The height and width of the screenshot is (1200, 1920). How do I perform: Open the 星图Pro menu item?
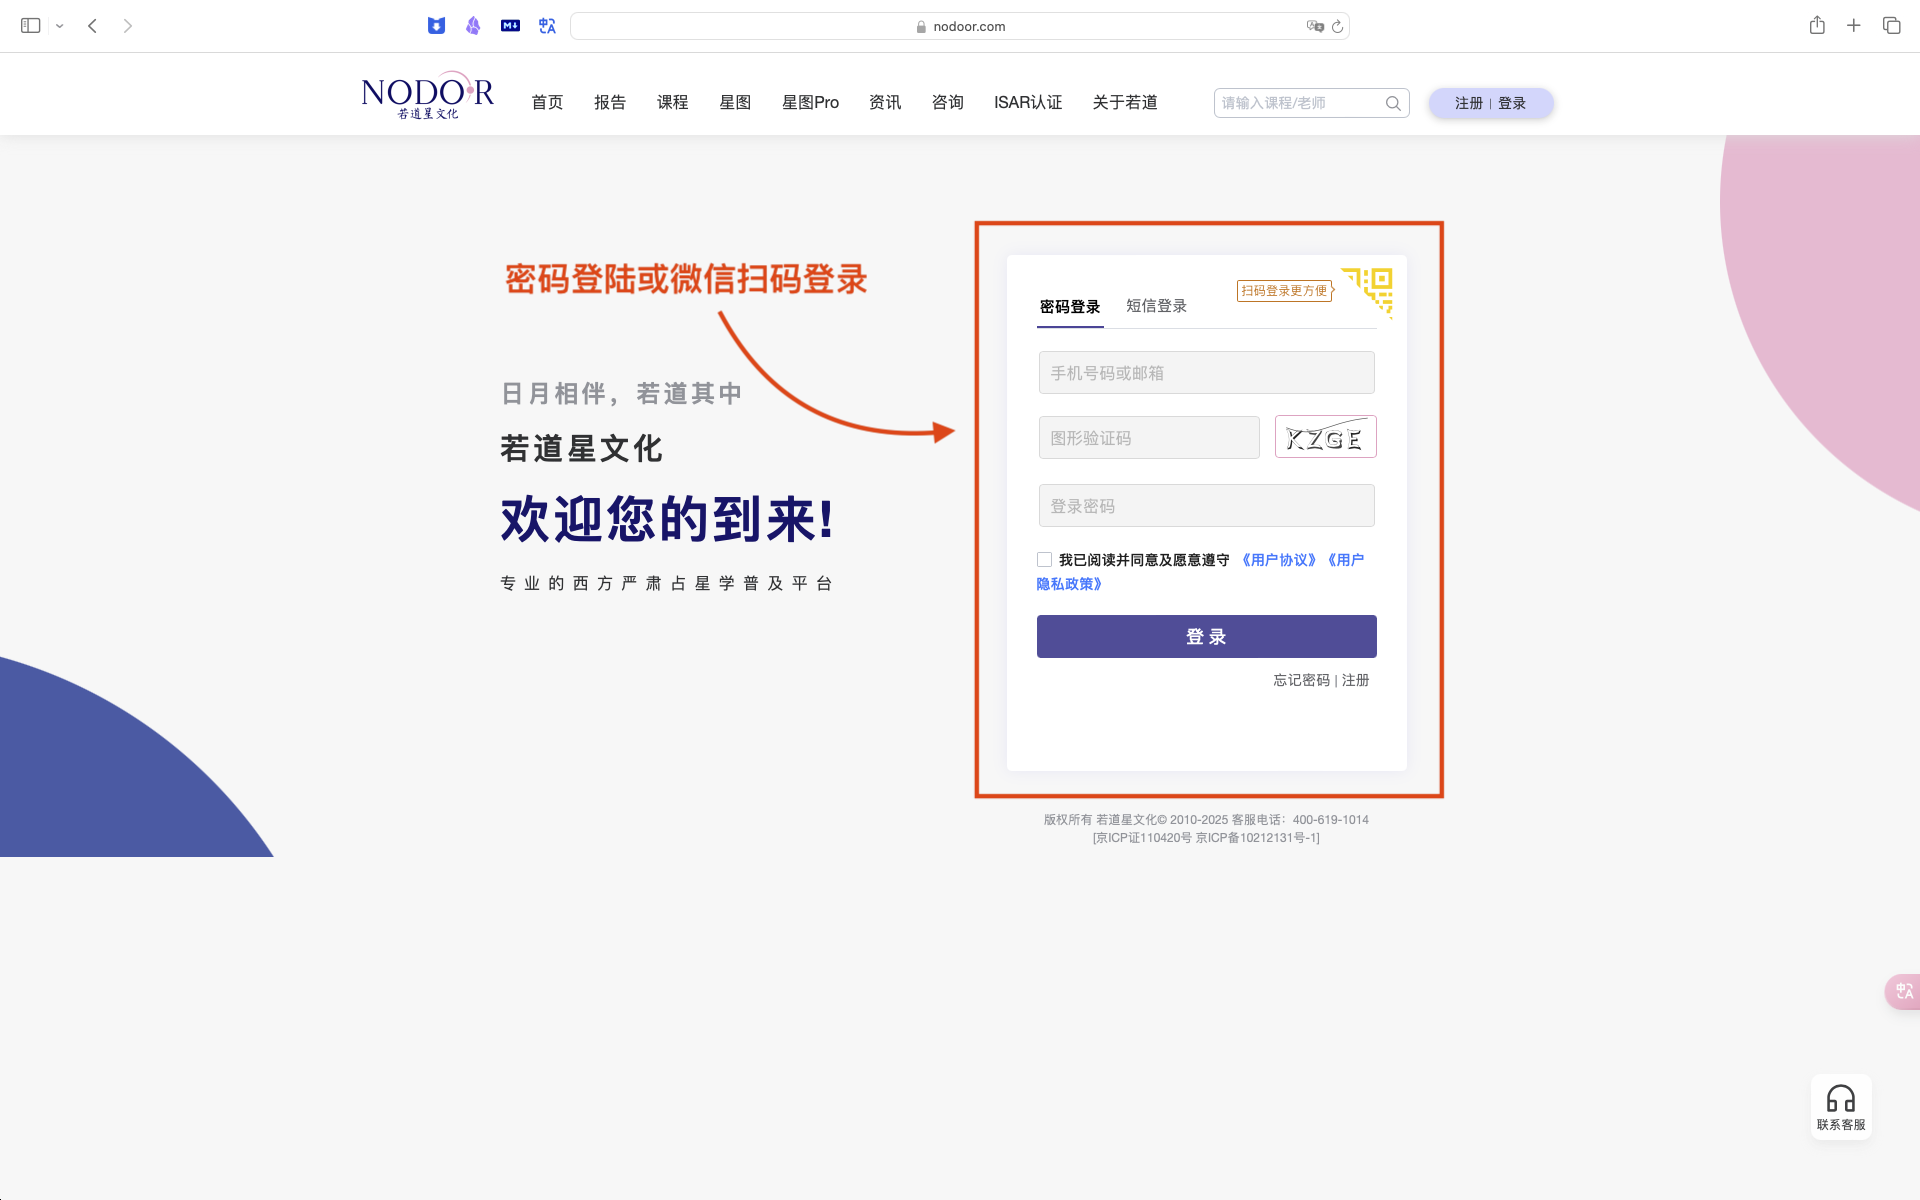pyautogui.click(x=810, y=102)
